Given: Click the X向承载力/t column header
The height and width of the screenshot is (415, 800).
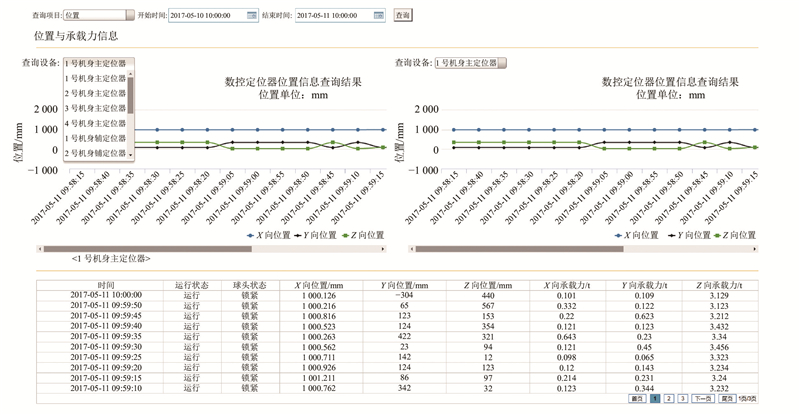Looking at the screenshot, I should [567, 285].
